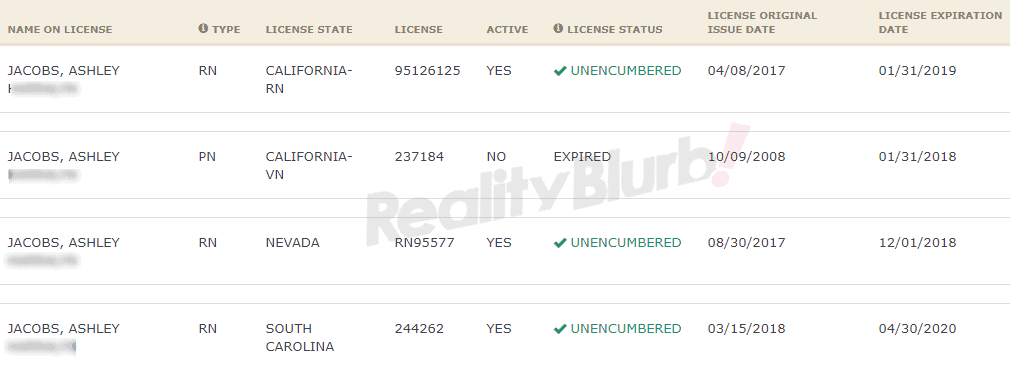Click UNENCUMBERED status in the South Carolina row
This screenshot has height=368, width=1010.
[625, 329]
